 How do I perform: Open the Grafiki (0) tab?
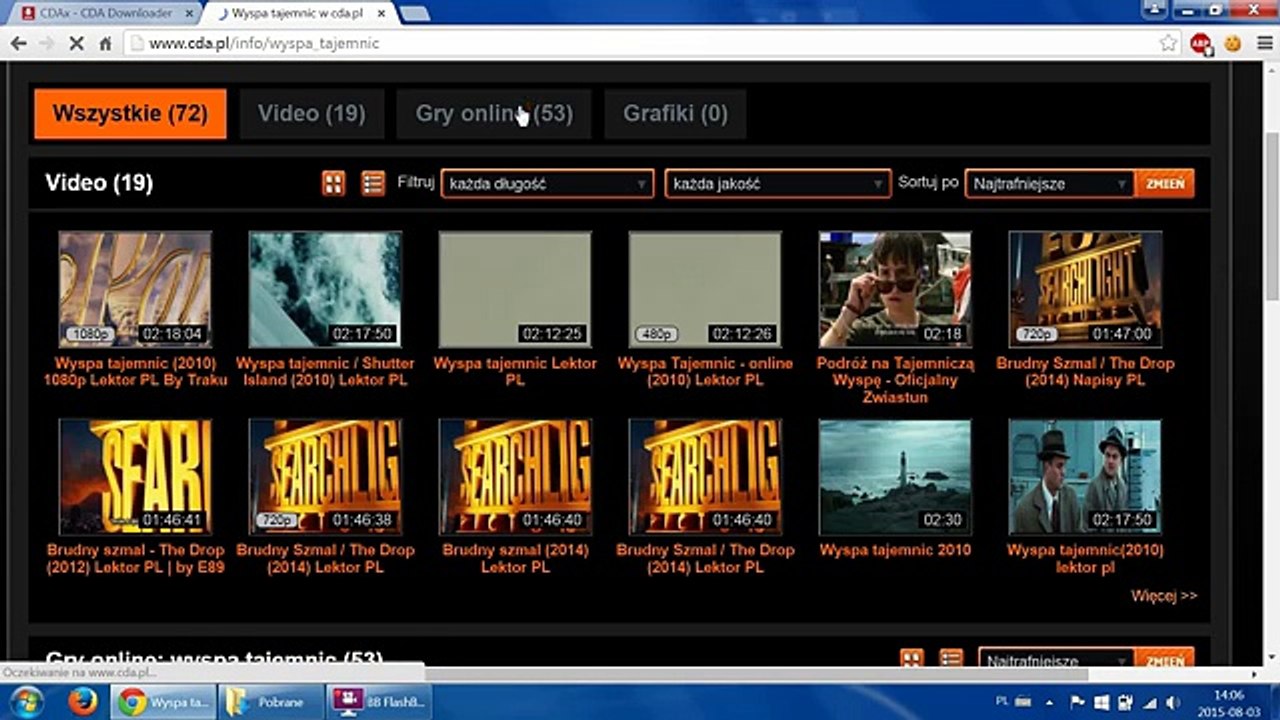click(675, 114)
